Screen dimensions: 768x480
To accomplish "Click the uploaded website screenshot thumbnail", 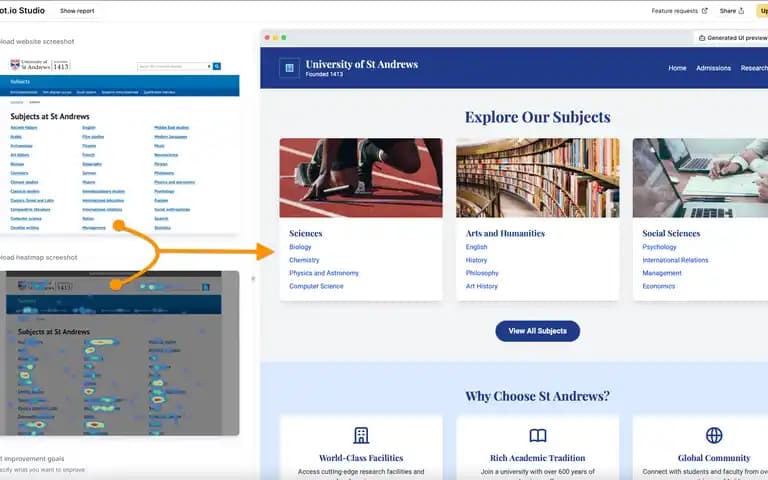I will pos(120,143).
